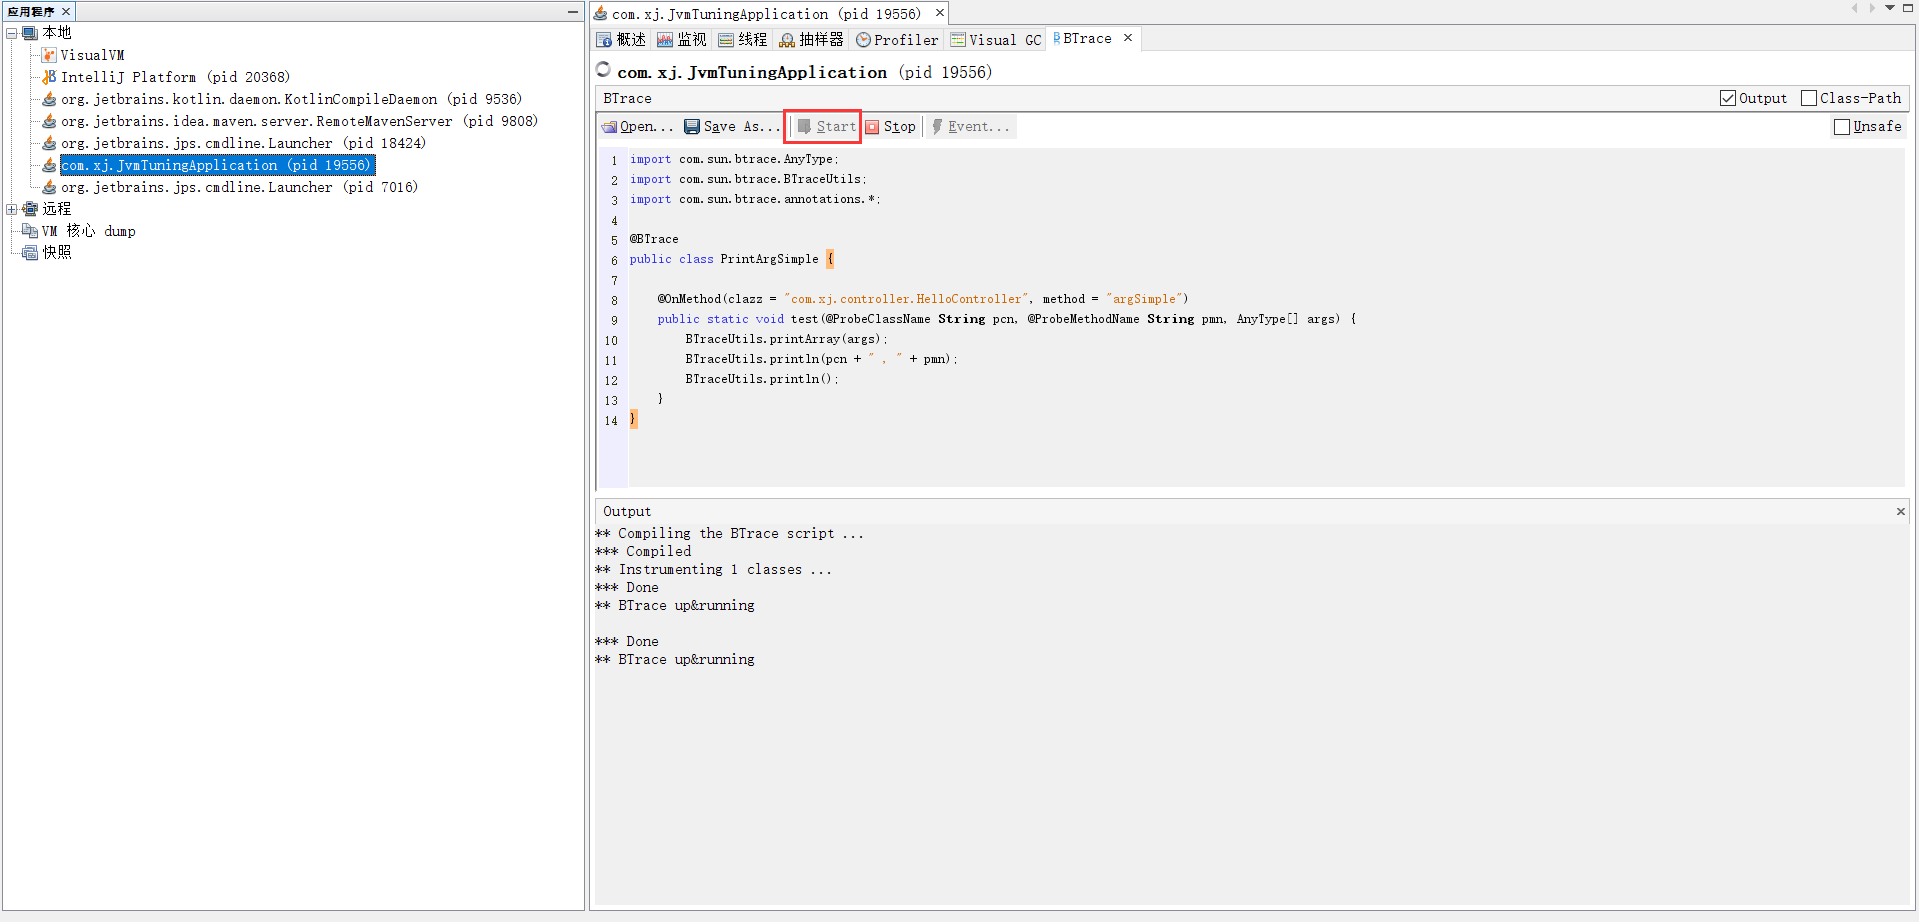Select the 远程 node
This screenshot has height=922, width=1919.
pyautogui.click(x=57, y=209)
